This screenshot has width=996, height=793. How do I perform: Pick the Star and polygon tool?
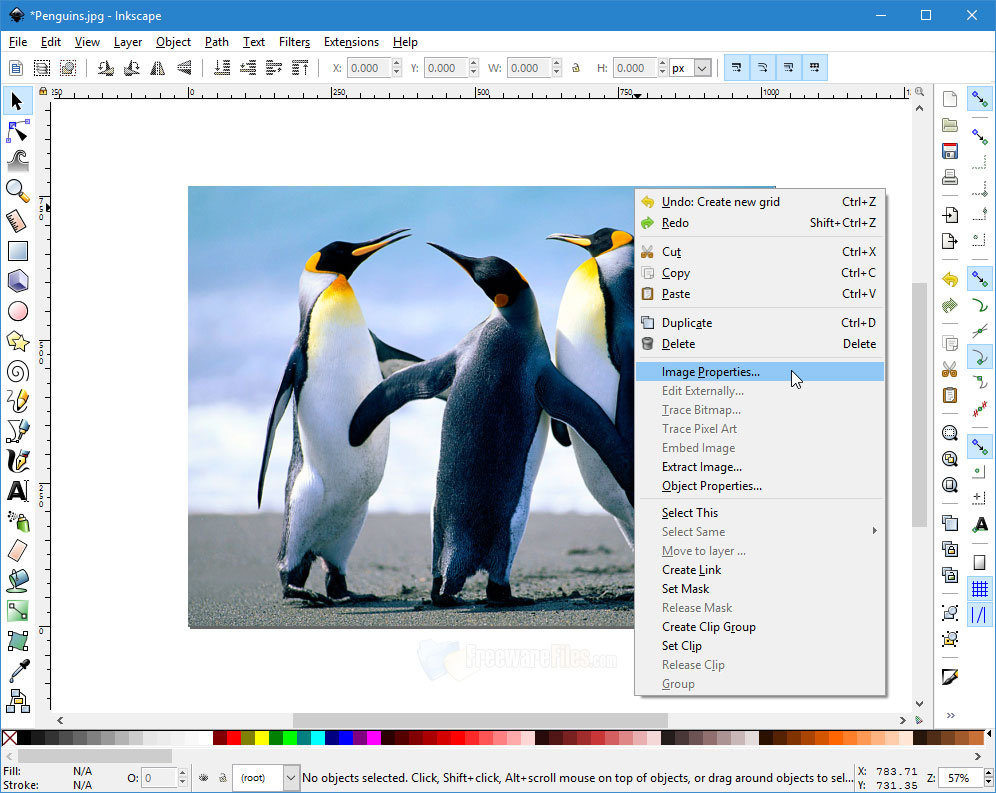17,341
